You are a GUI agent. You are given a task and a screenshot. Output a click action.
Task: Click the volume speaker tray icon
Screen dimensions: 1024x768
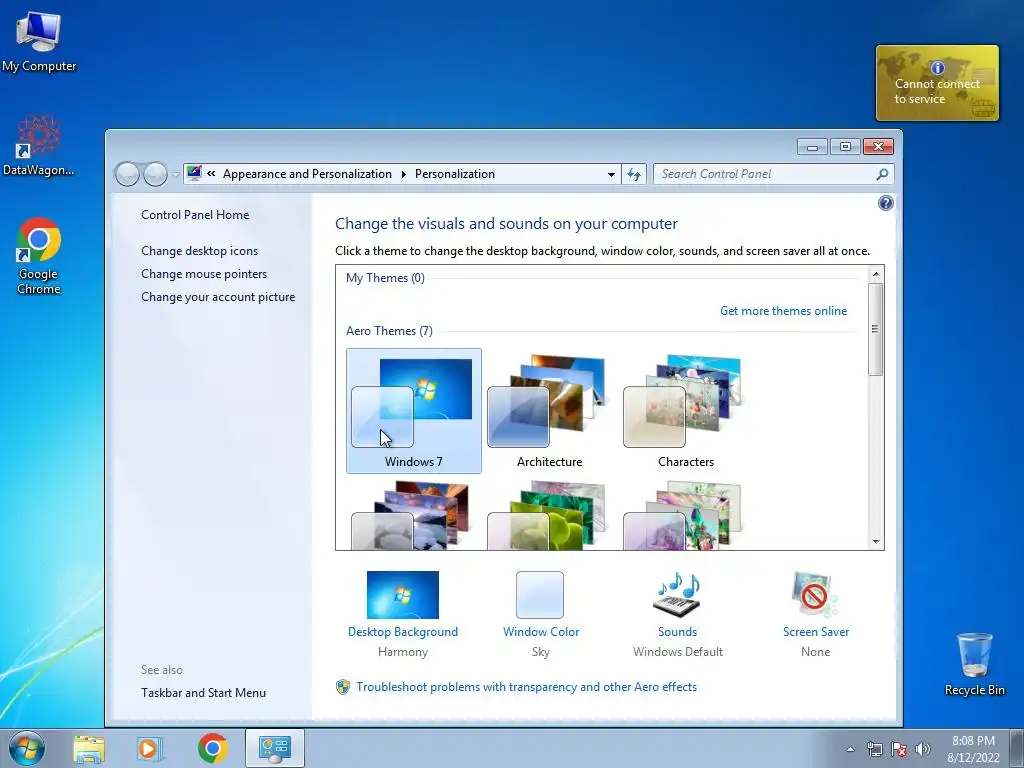click(x=923, y=749)
